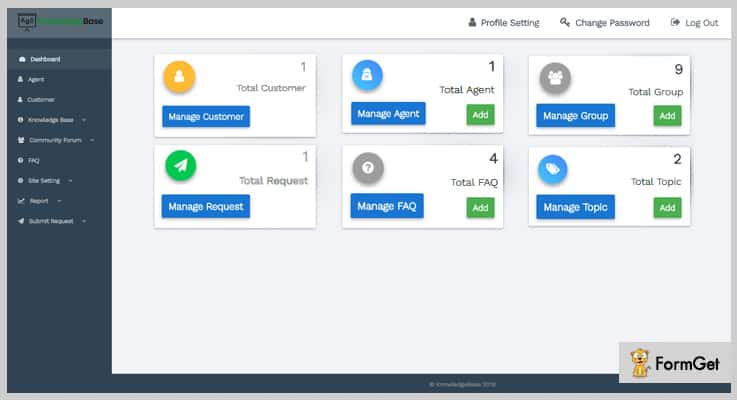
Task: Click the Community Forum sidebar icon
Action: [x=21, y=140]
